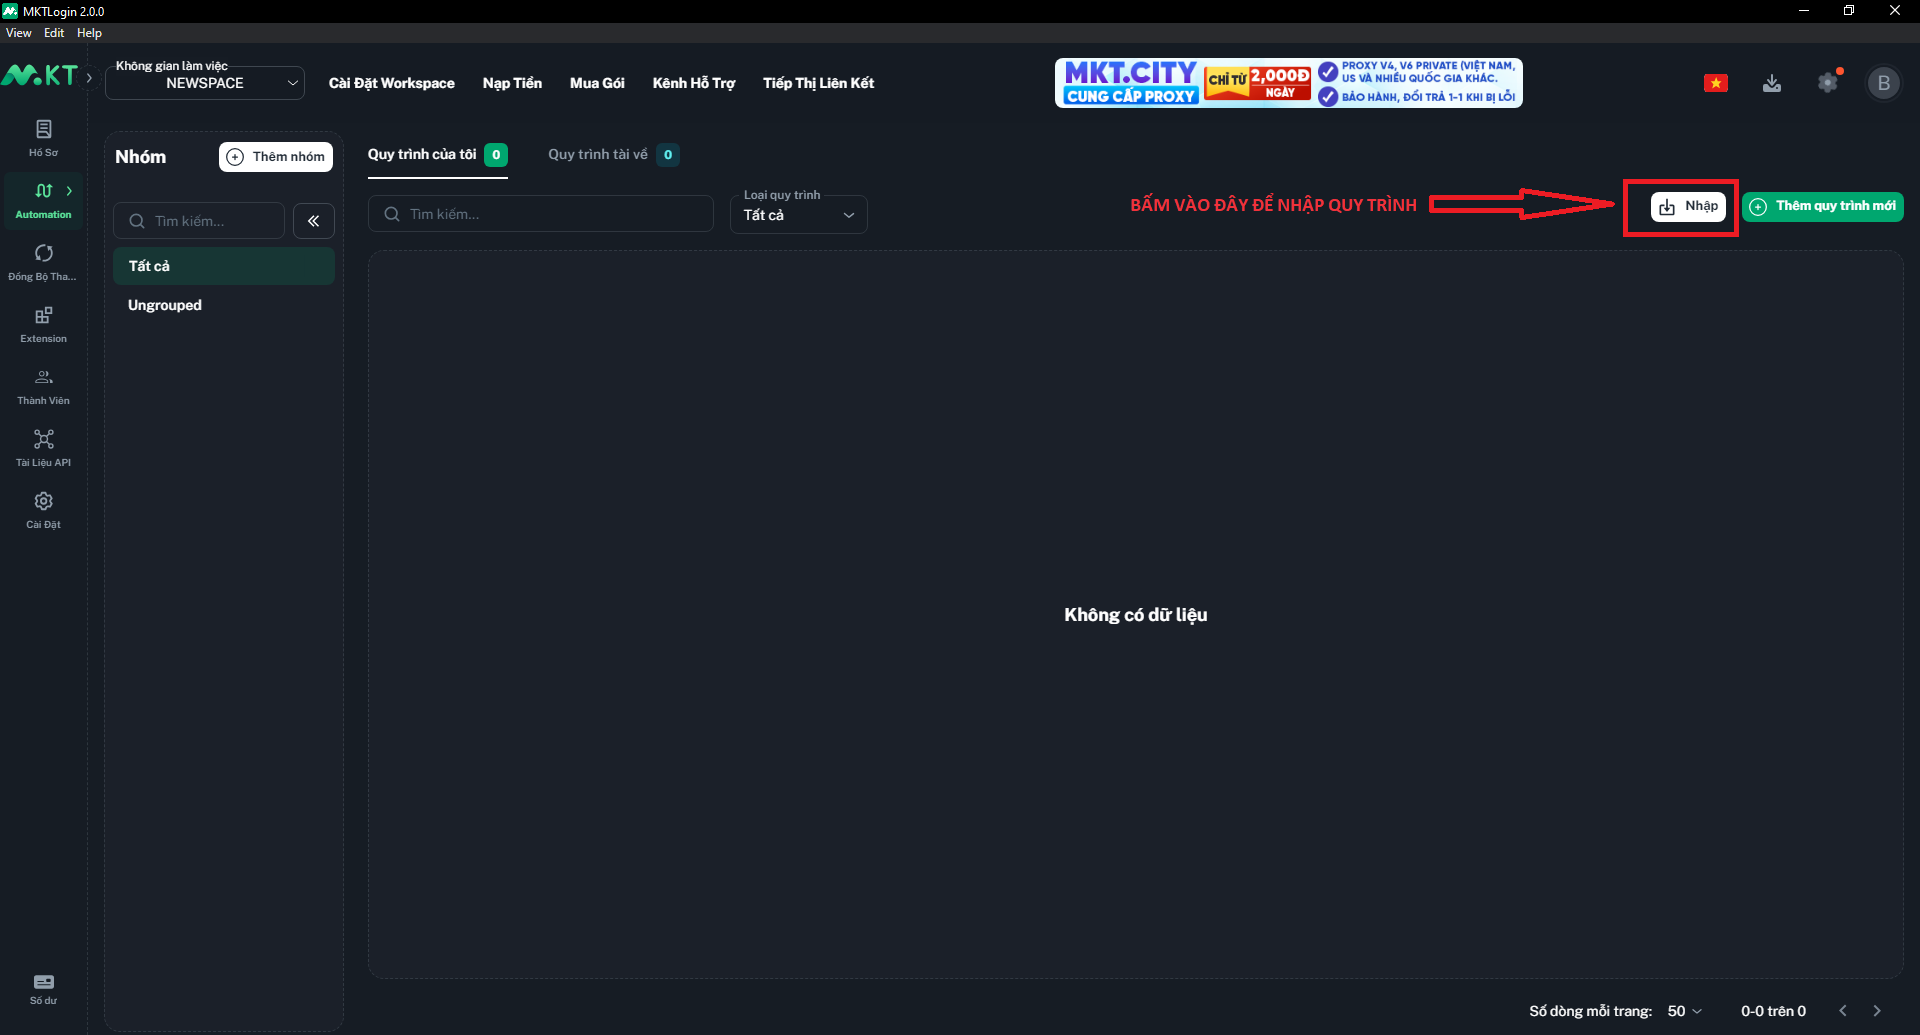The image size is (1920, 1035).
Task: Open the settings gear with notification dot
Action: tap(1829, 83)
